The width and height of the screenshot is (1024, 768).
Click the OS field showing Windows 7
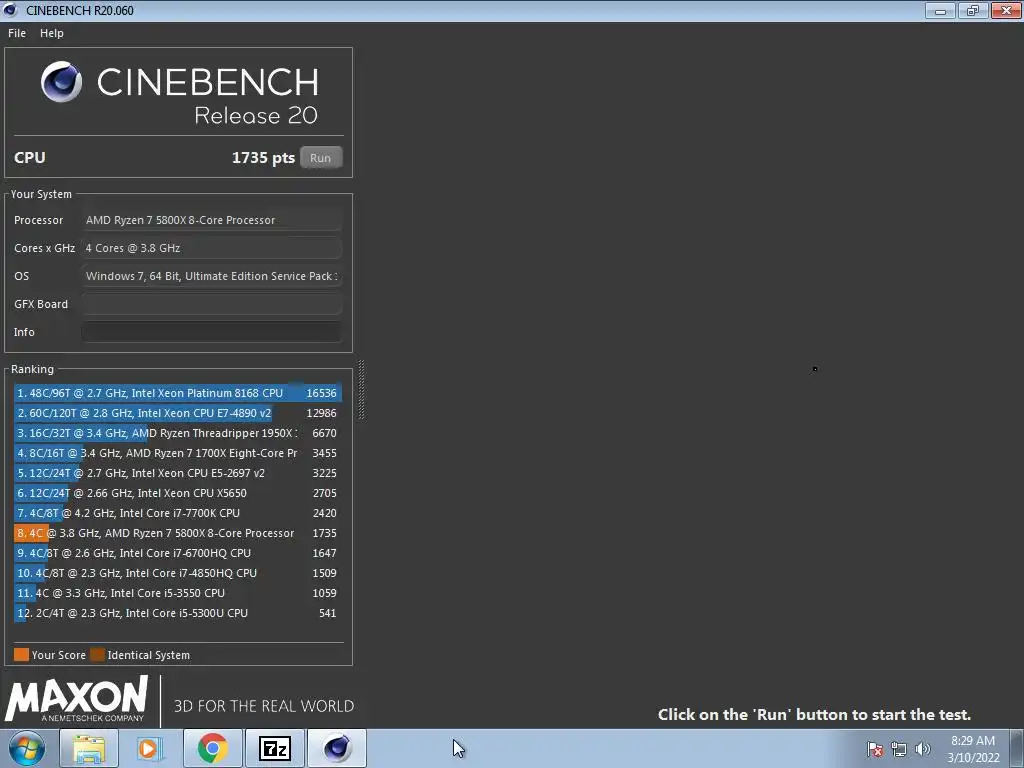click(212, 276)
